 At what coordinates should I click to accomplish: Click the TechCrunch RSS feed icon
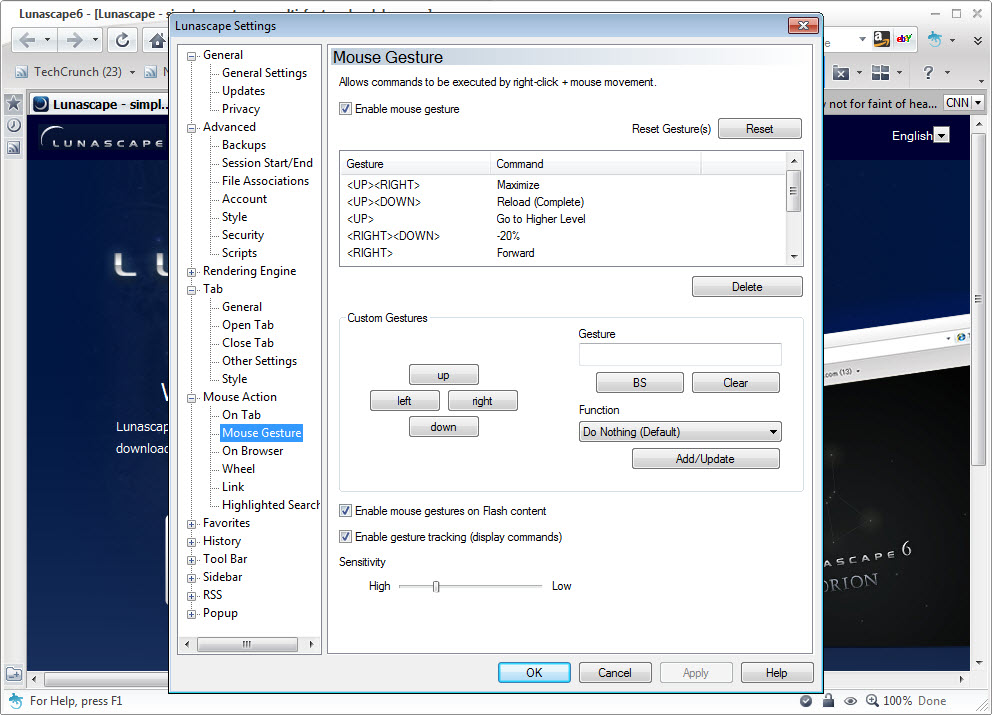(22, 72)
